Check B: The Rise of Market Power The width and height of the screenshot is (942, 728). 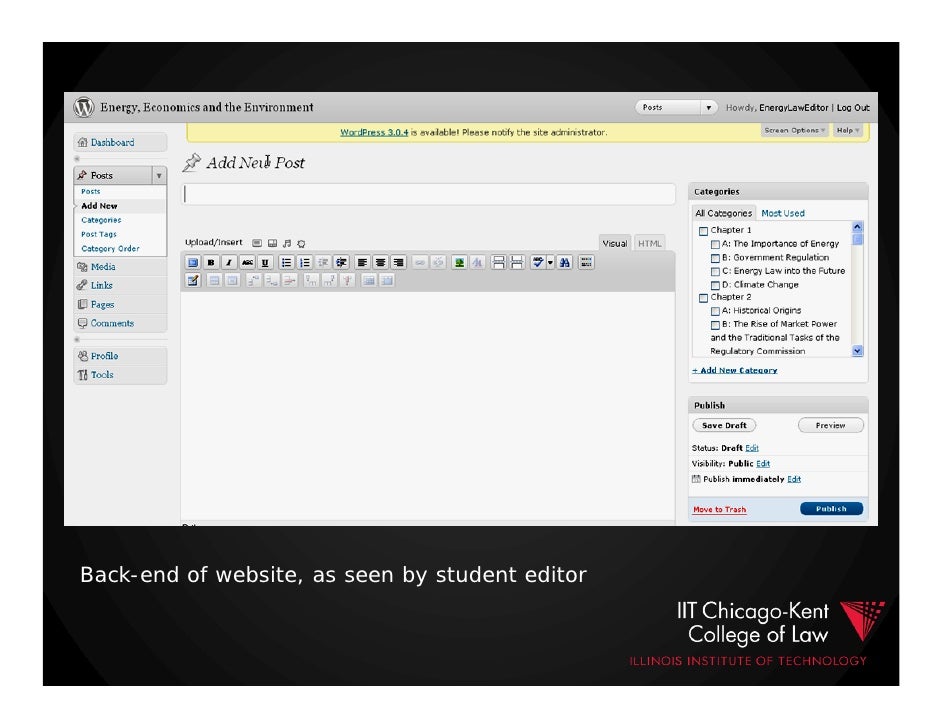715,325
